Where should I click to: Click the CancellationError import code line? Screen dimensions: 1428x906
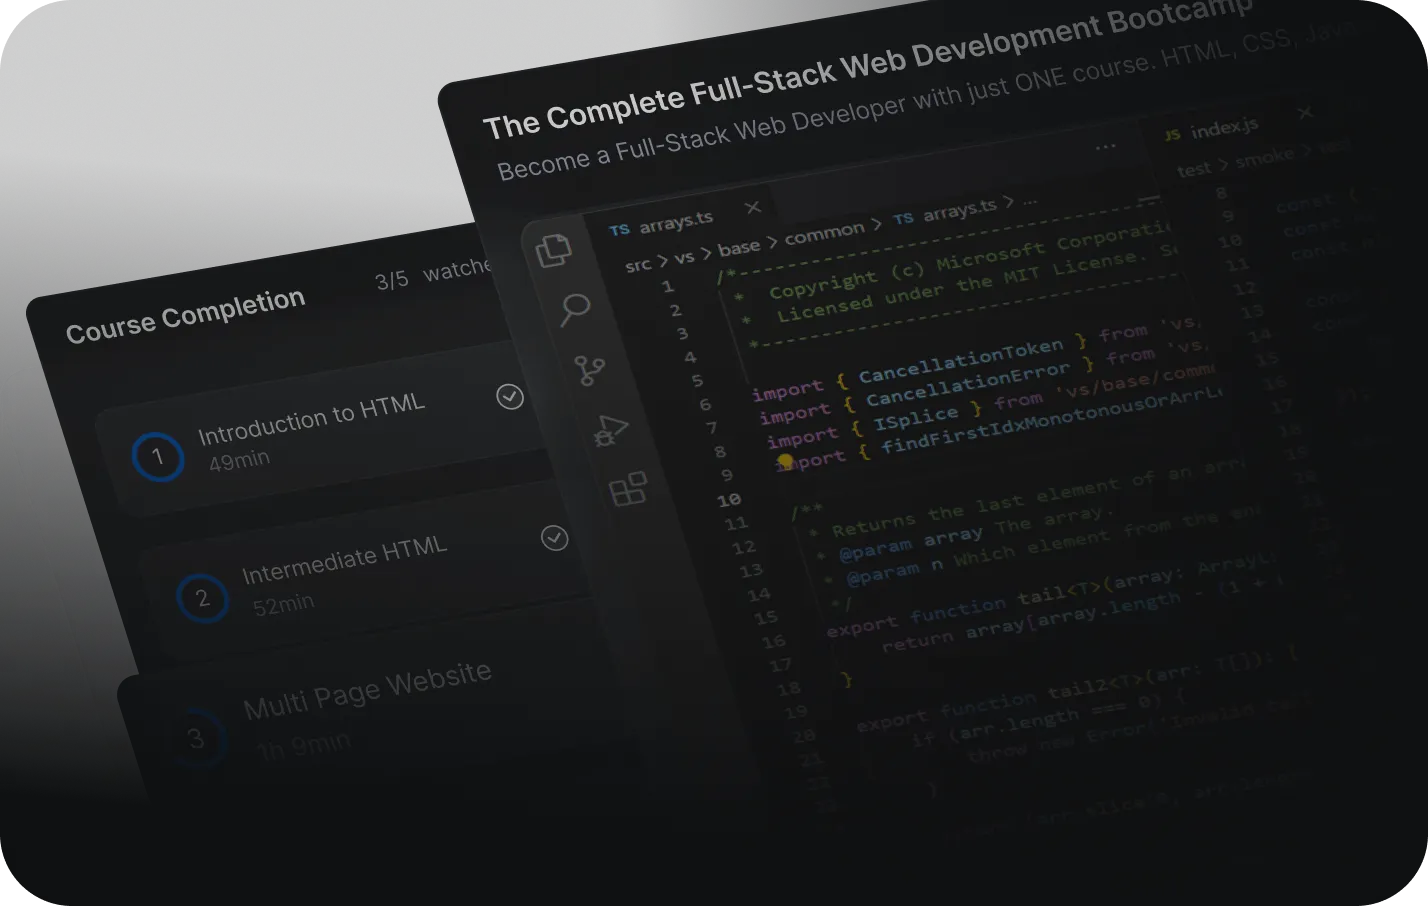984,380
